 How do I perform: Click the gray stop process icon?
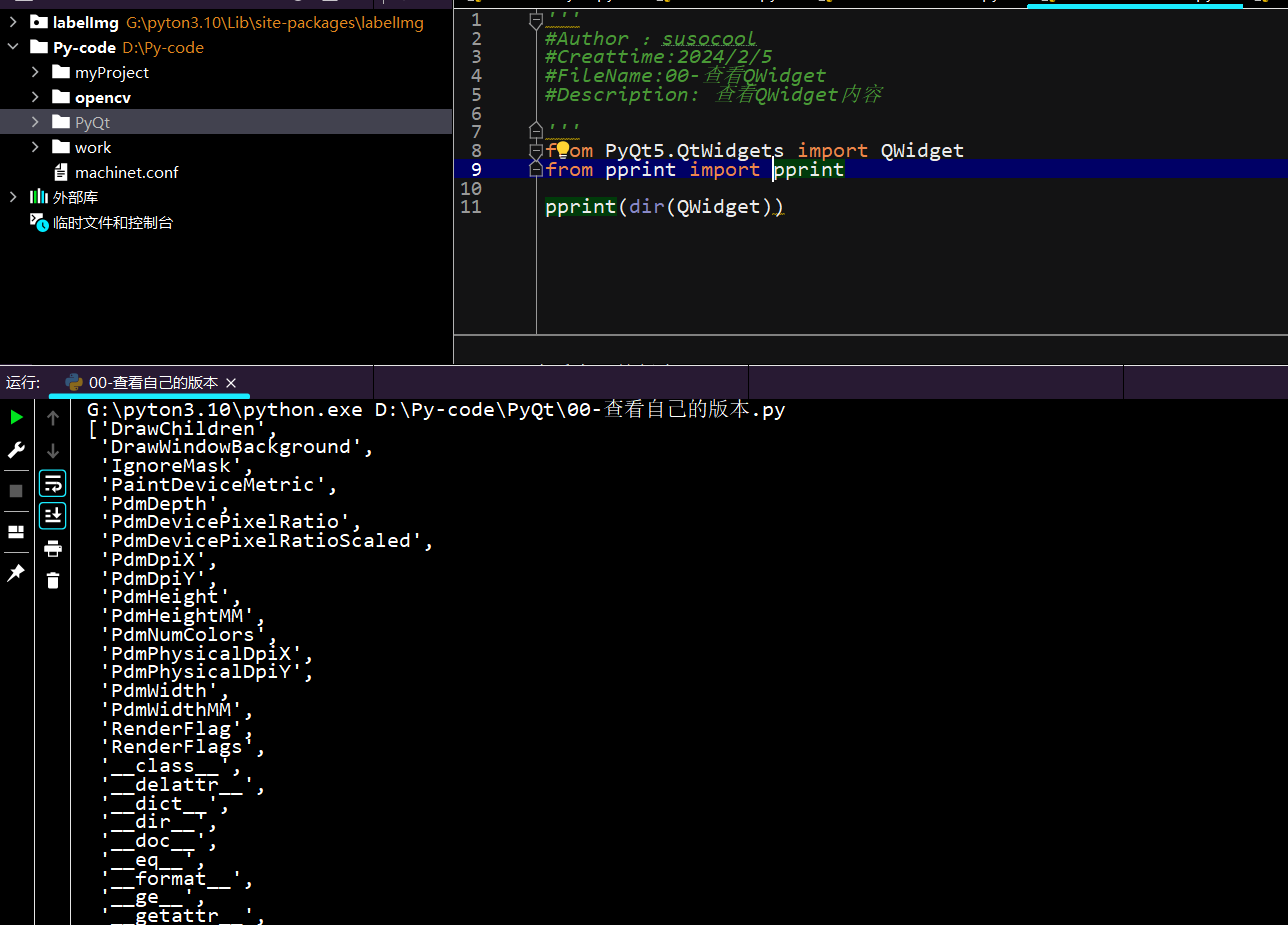click(16, 491)
